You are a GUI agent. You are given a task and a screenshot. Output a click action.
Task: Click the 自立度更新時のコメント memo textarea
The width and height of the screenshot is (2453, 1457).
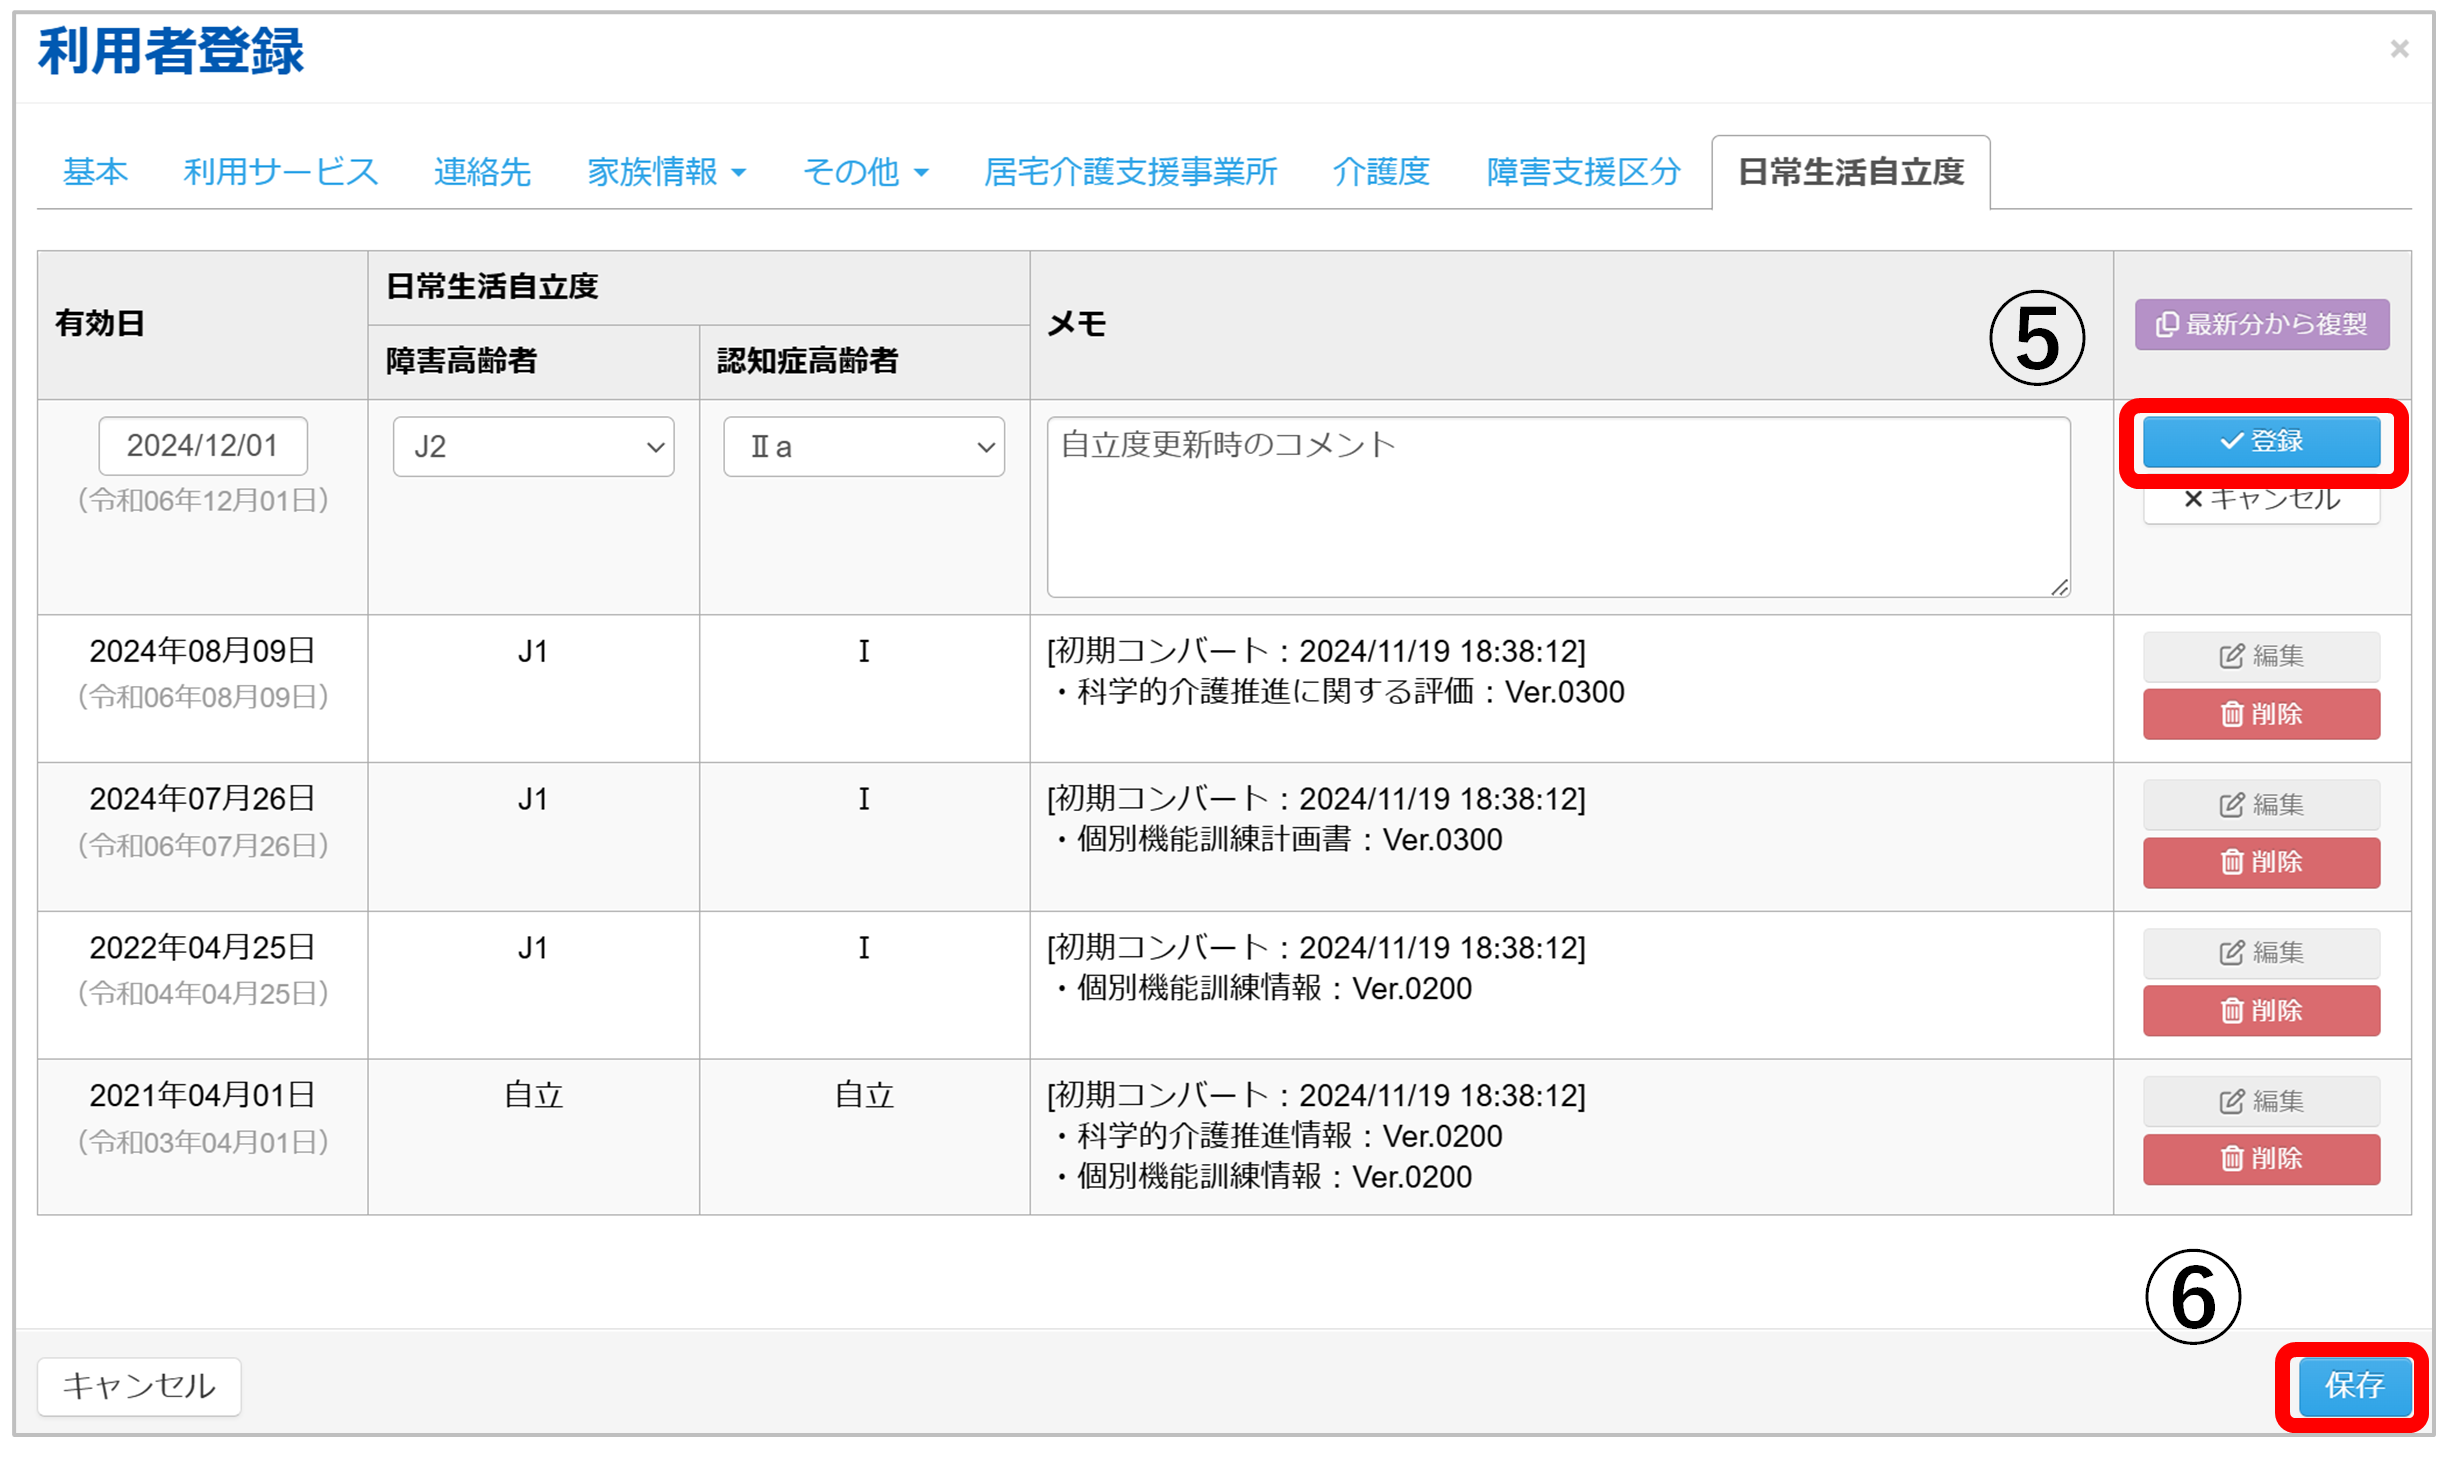(x=1557, y=506)
